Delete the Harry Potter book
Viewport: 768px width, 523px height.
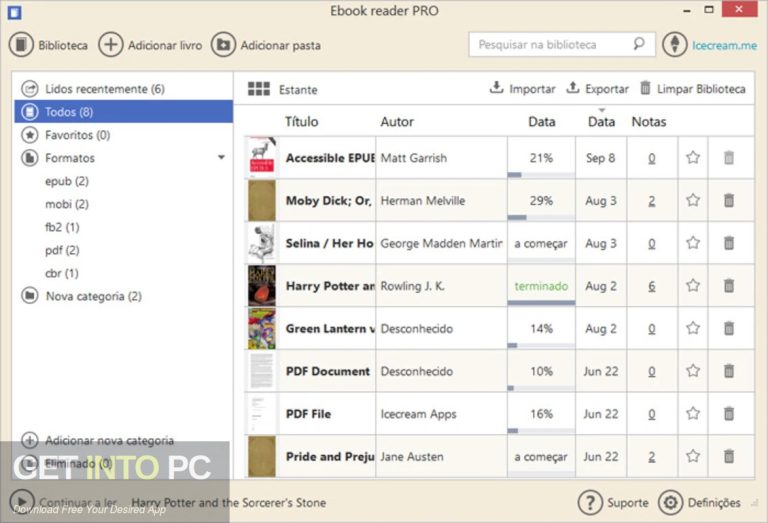point(729,285)
